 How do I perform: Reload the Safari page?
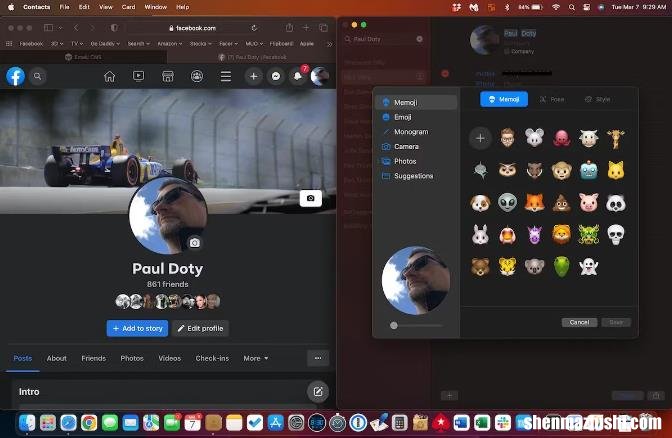coord(254,28)
